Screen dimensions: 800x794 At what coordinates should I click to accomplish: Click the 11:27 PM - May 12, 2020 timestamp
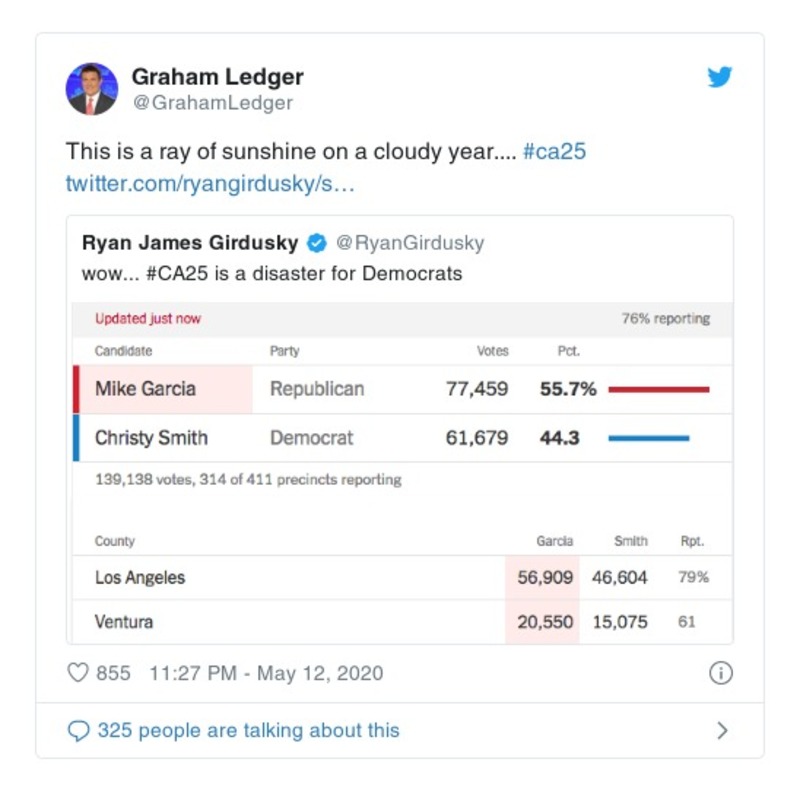[x=265, y=673]
